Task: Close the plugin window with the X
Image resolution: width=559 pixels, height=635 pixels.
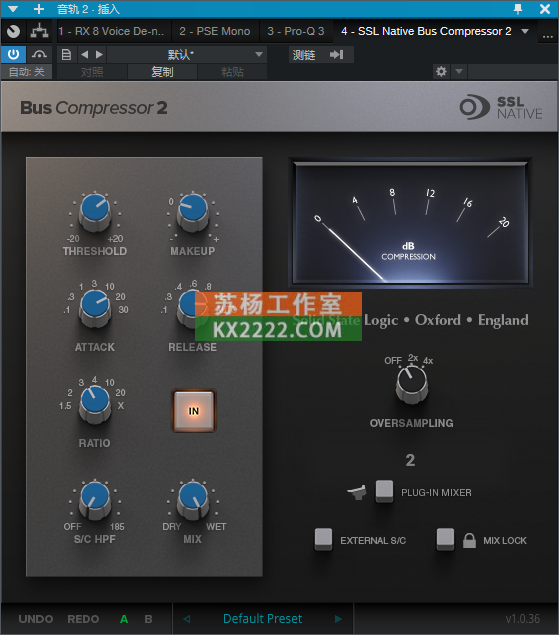Action: (x=545, y=9)
